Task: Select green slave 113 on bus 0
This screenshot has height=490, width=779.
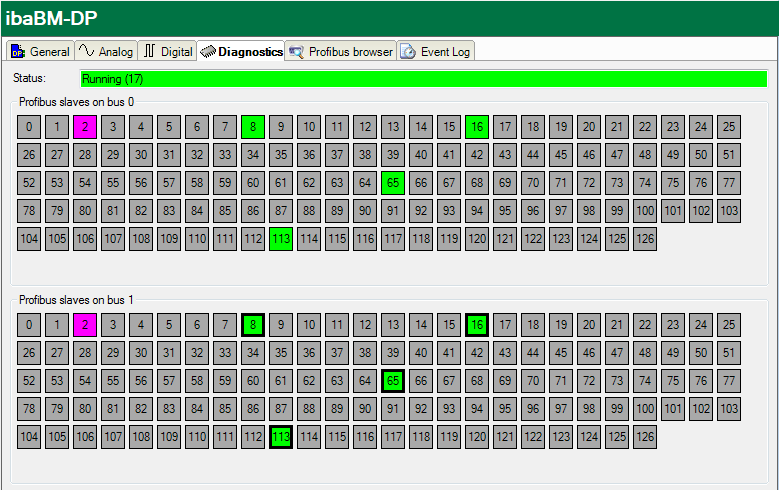Action: [x=281, y=239]
